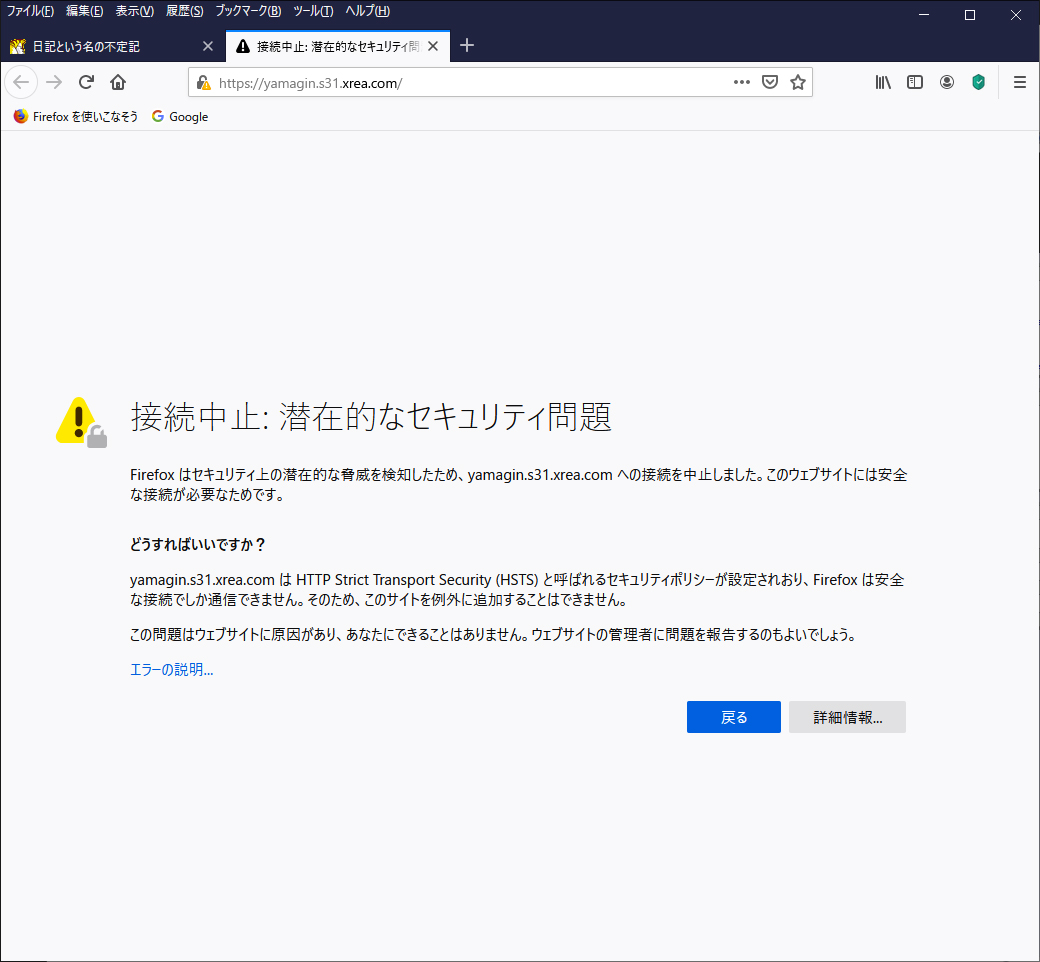
Task: Click the green shield extension icon
Action: [x=978, y=83]
